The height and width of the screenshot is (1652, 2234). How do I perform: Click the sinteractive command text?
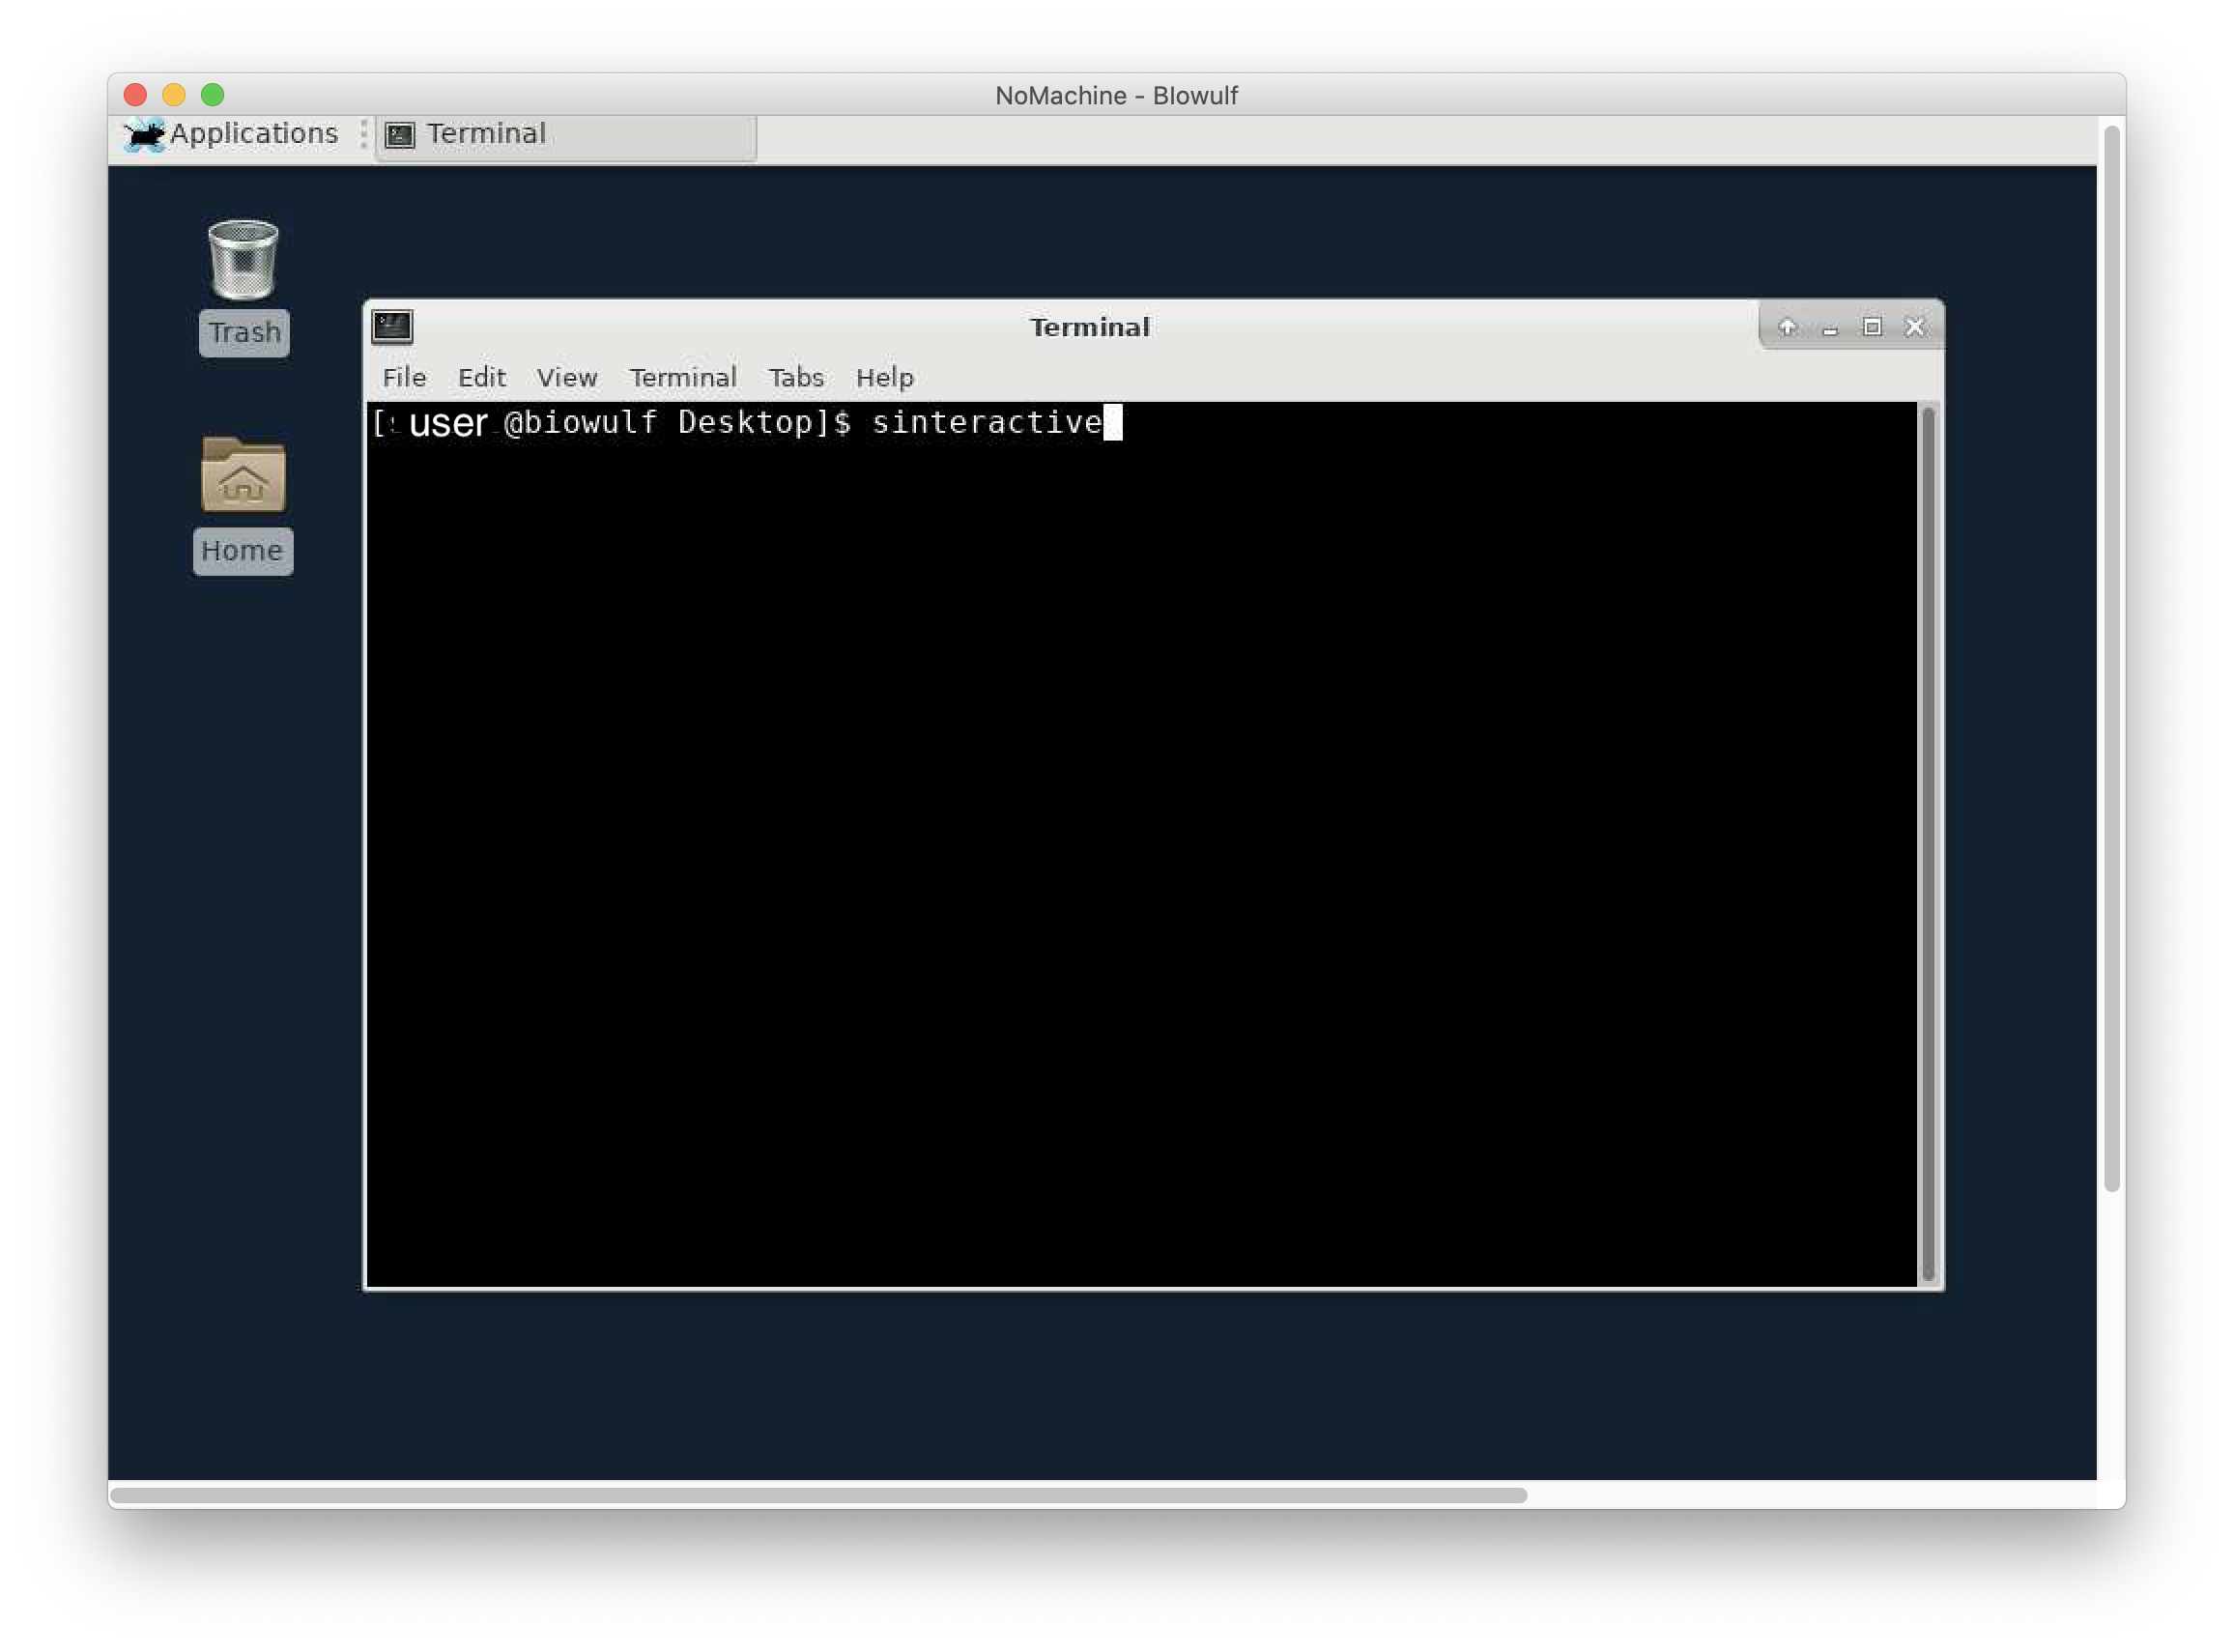987,423
